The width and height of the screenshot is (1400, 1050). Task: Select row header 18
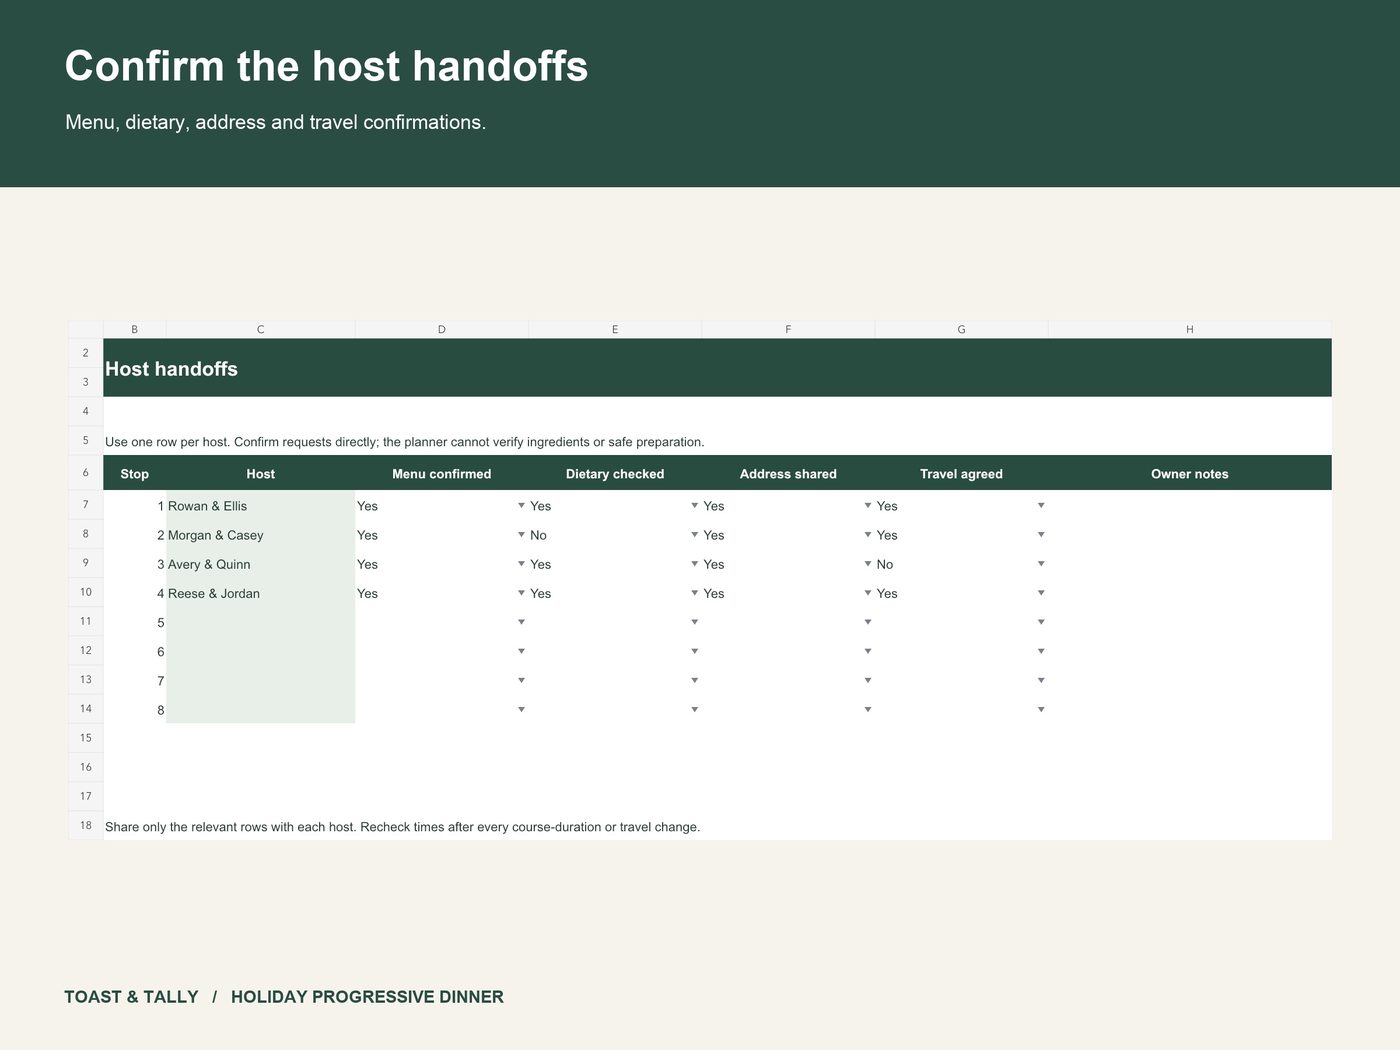[86, 826]
